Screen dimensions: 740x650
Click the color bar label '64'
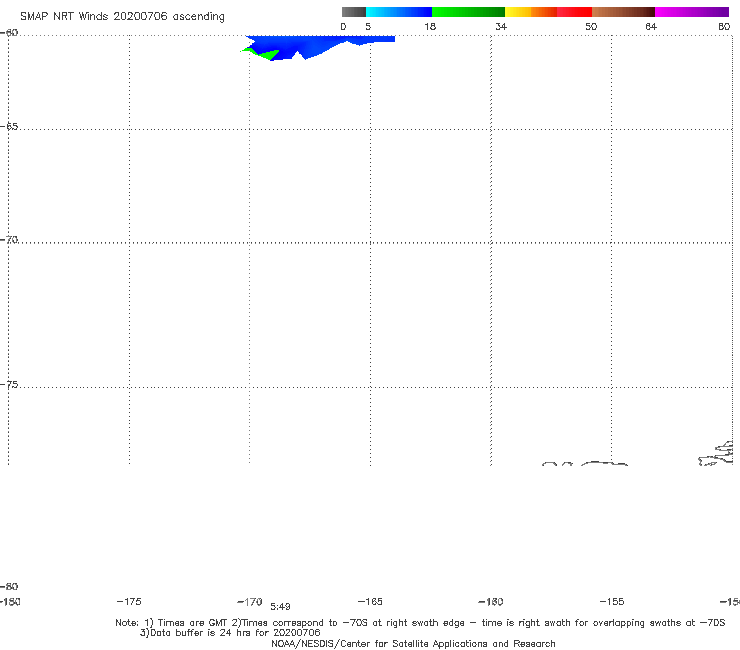tap(651, 26)
